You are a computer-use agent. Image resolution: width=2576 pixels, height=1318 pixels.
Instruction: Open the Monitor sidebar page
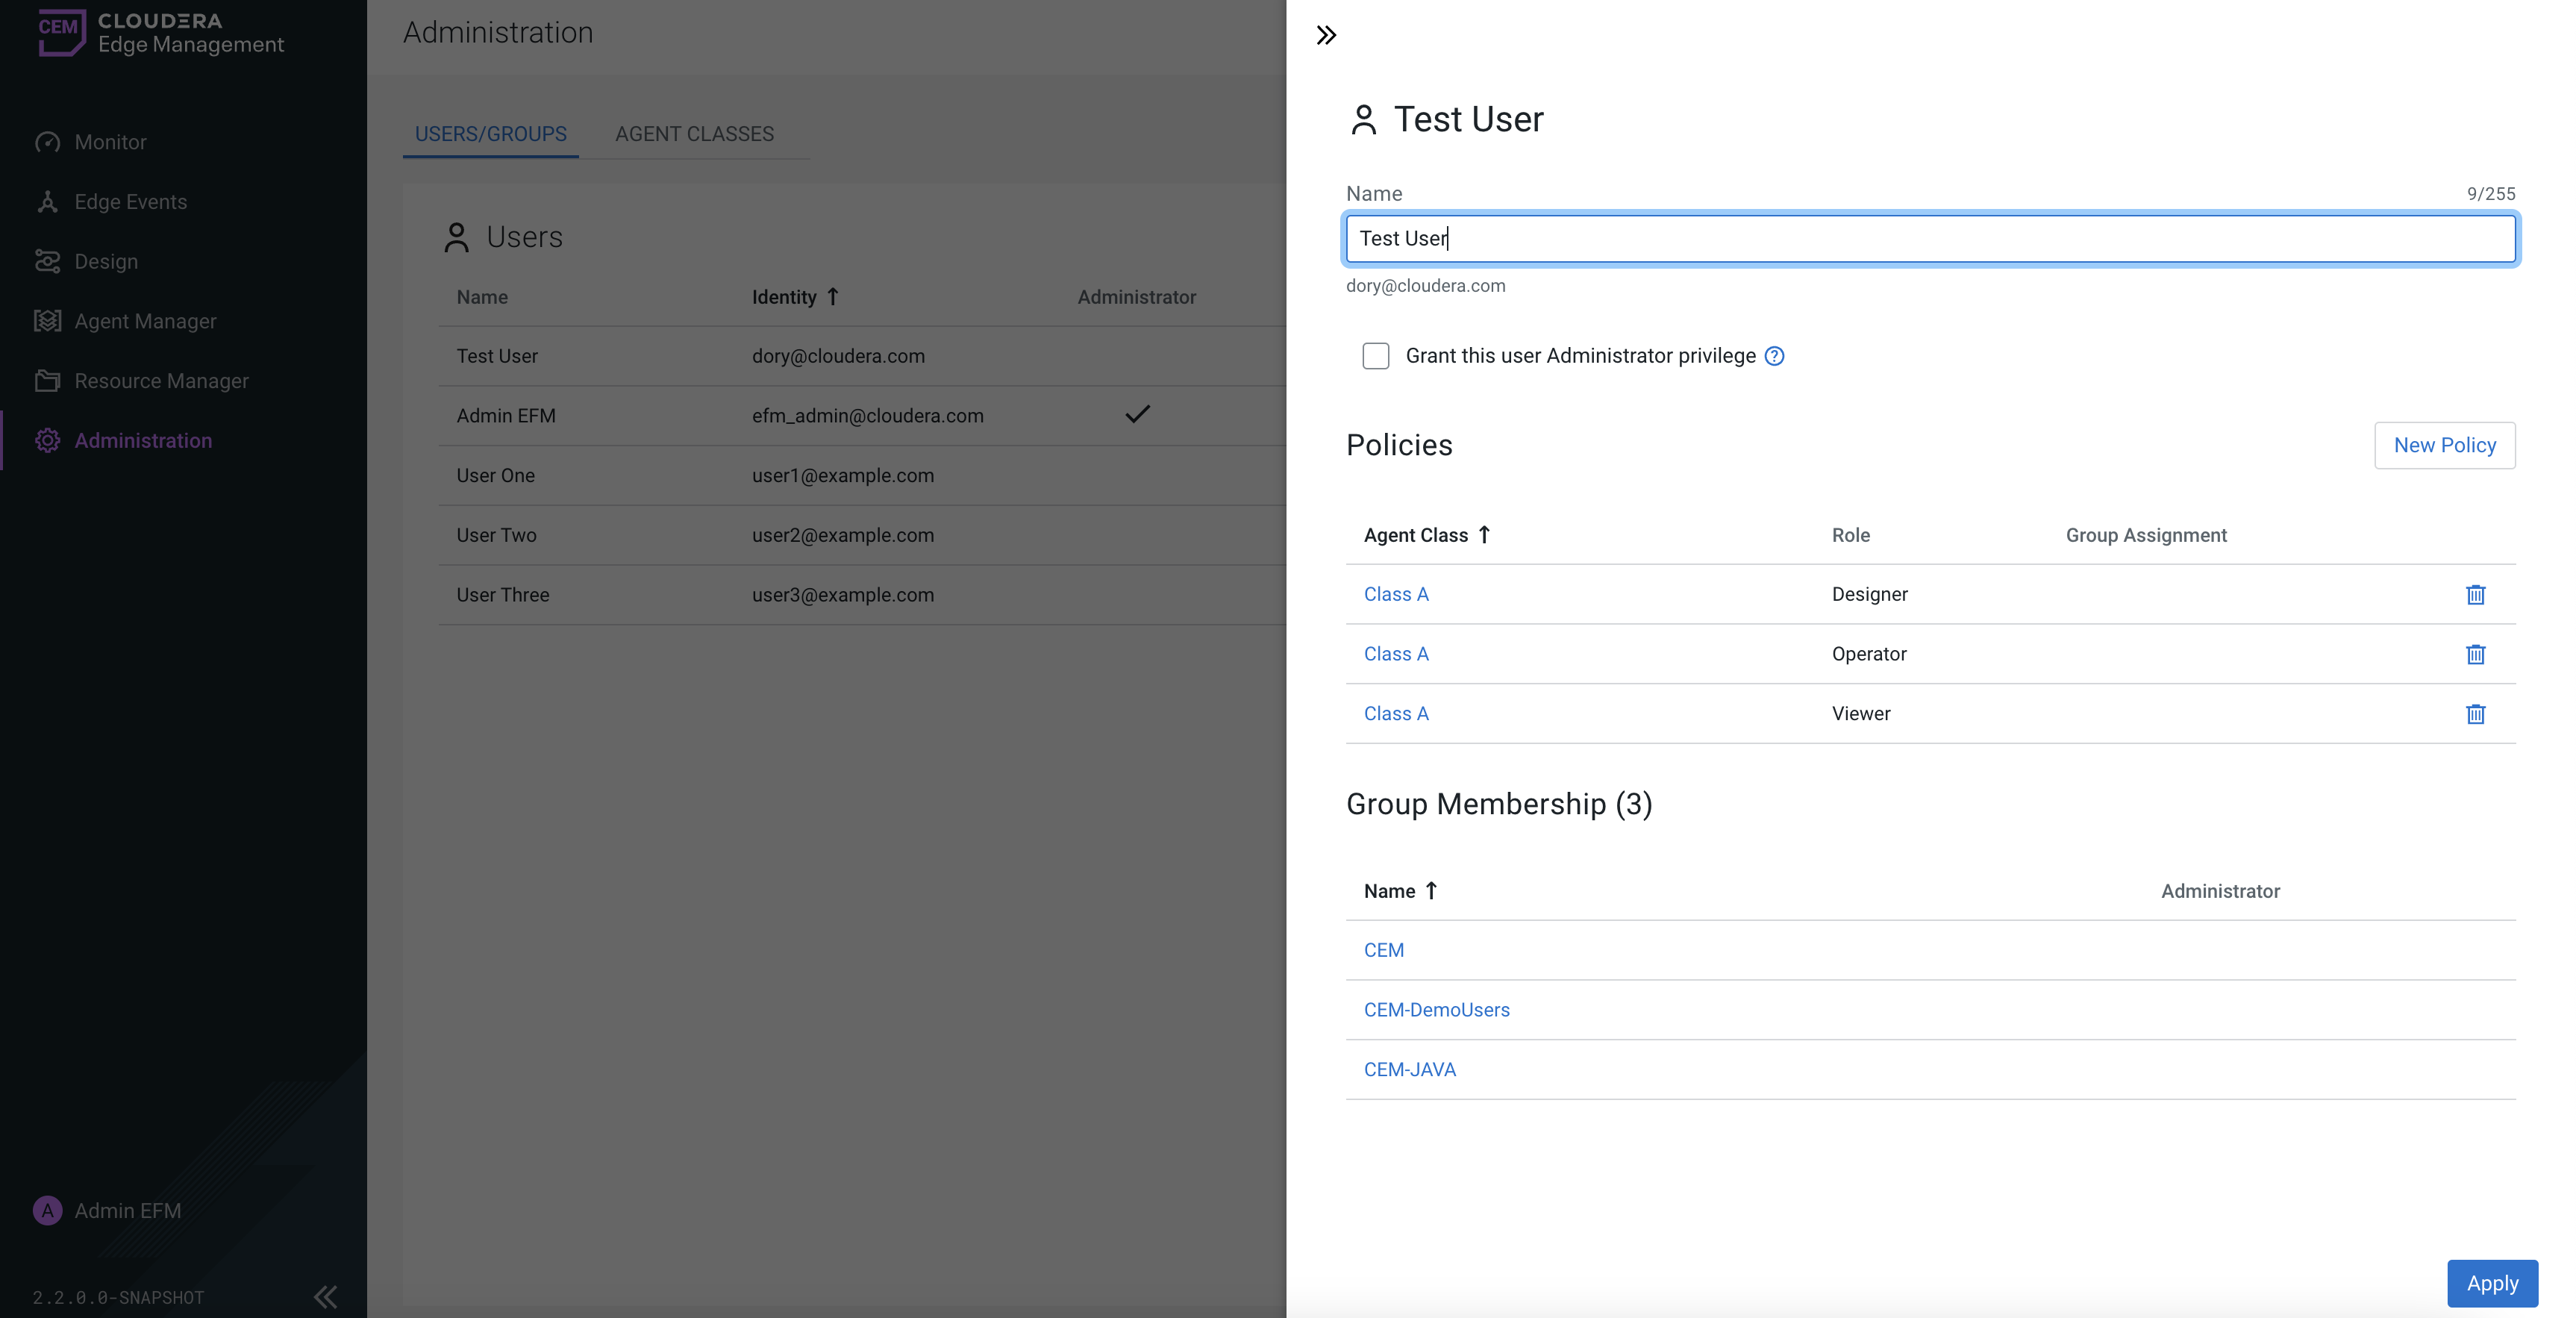click(110, 142)
